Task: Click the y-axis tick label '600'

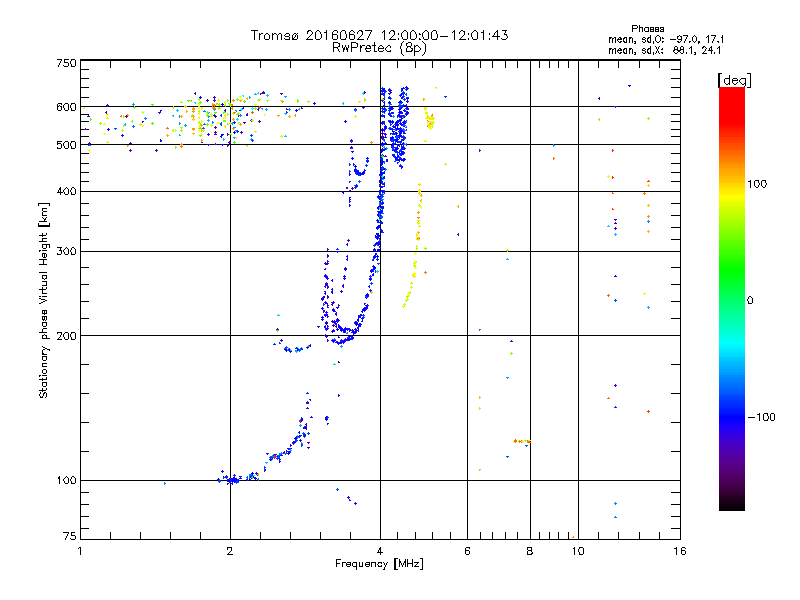Action: pyautogui.click(x=66, y=107)
